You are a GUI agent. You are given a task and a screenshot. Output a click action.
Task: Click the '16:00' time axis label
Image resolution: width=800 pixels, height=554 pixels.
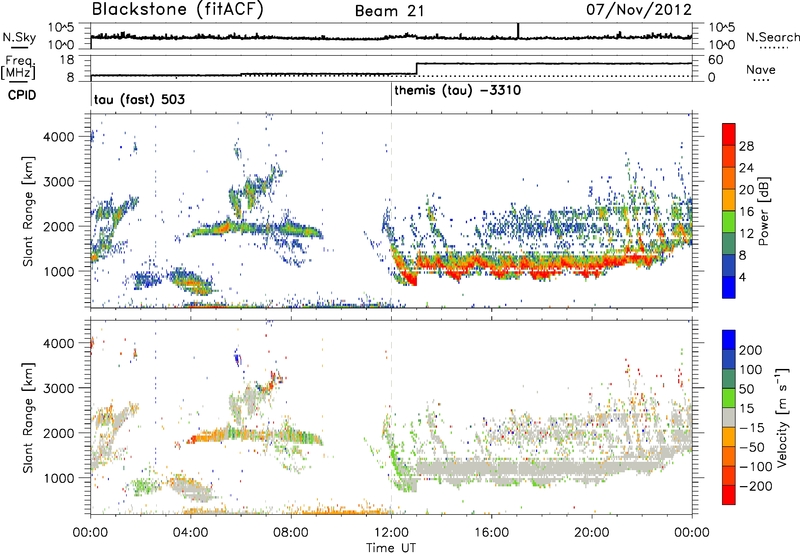click(491, 533)
